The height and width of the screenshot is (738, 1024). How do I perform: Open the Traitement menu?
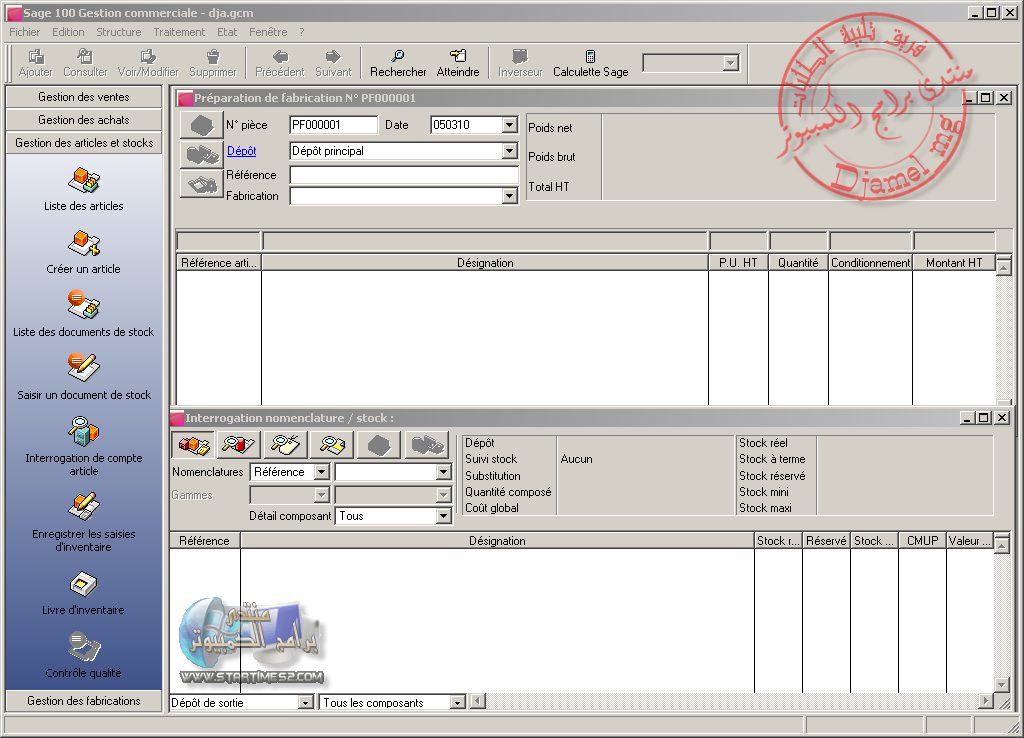178,31
